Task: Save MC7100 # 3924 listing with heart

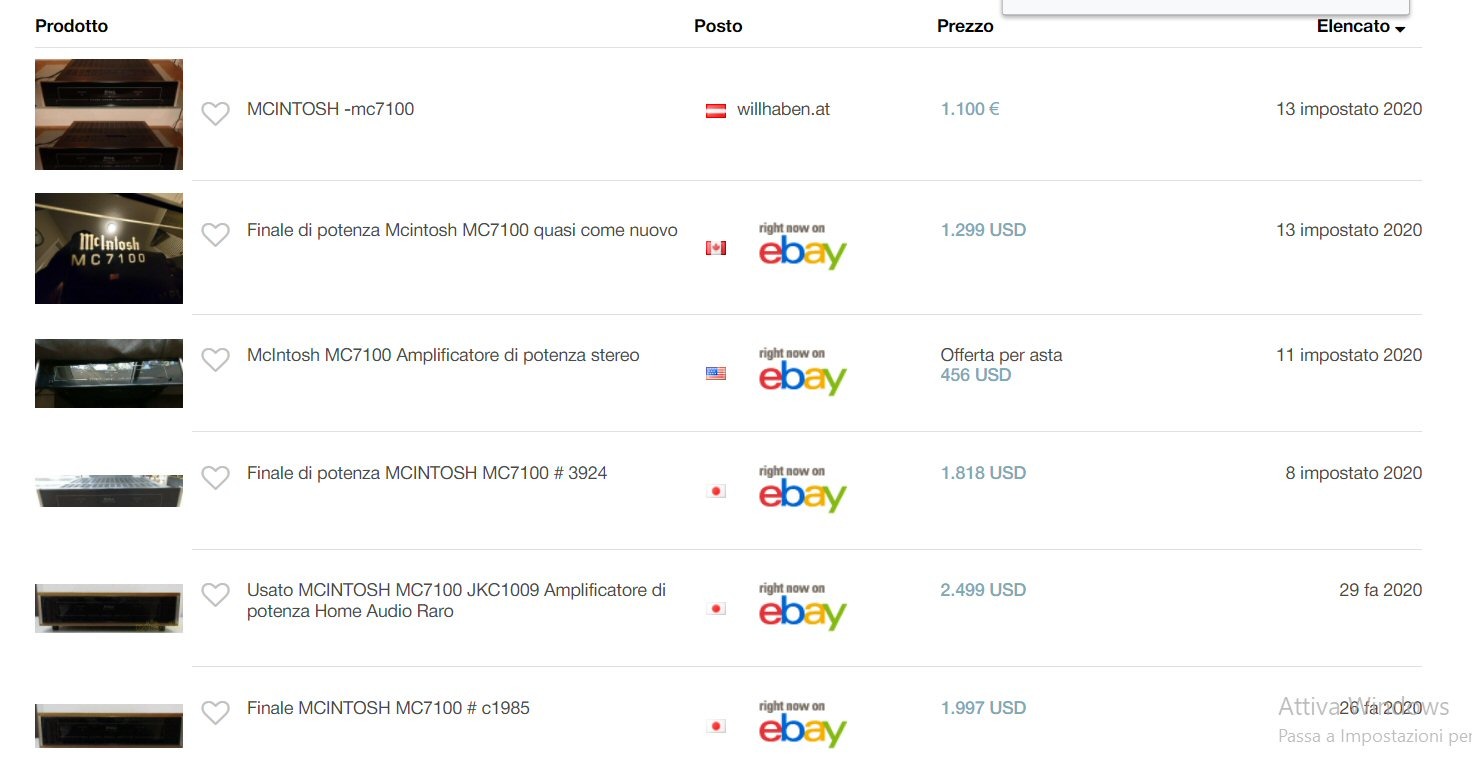Action: coord(215,478)
